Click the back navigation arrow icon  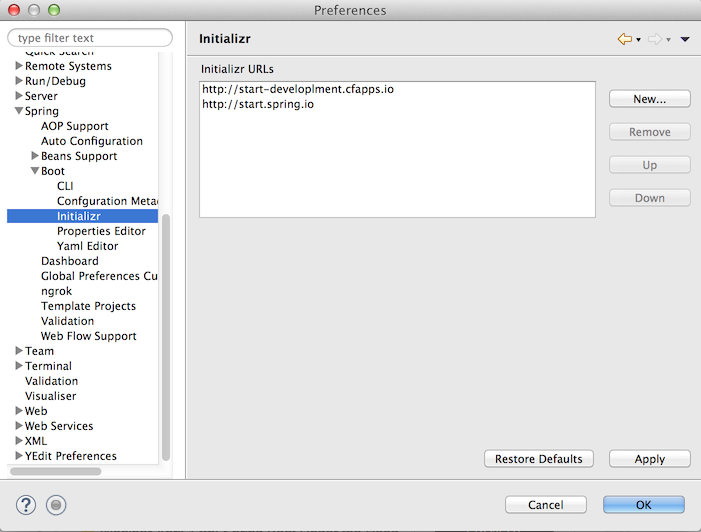pos(625,39)
